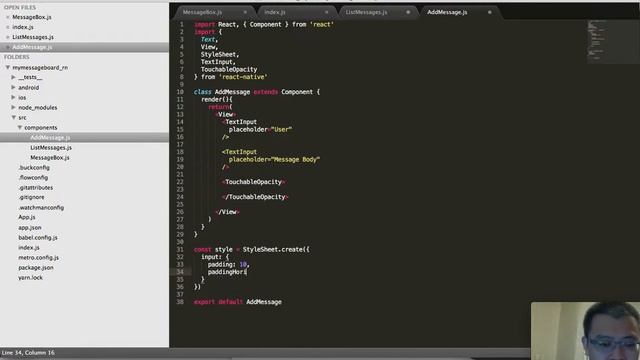This screenshot has width=640, height=360.
Task: Expand the android folder
Action: (13, 87)
